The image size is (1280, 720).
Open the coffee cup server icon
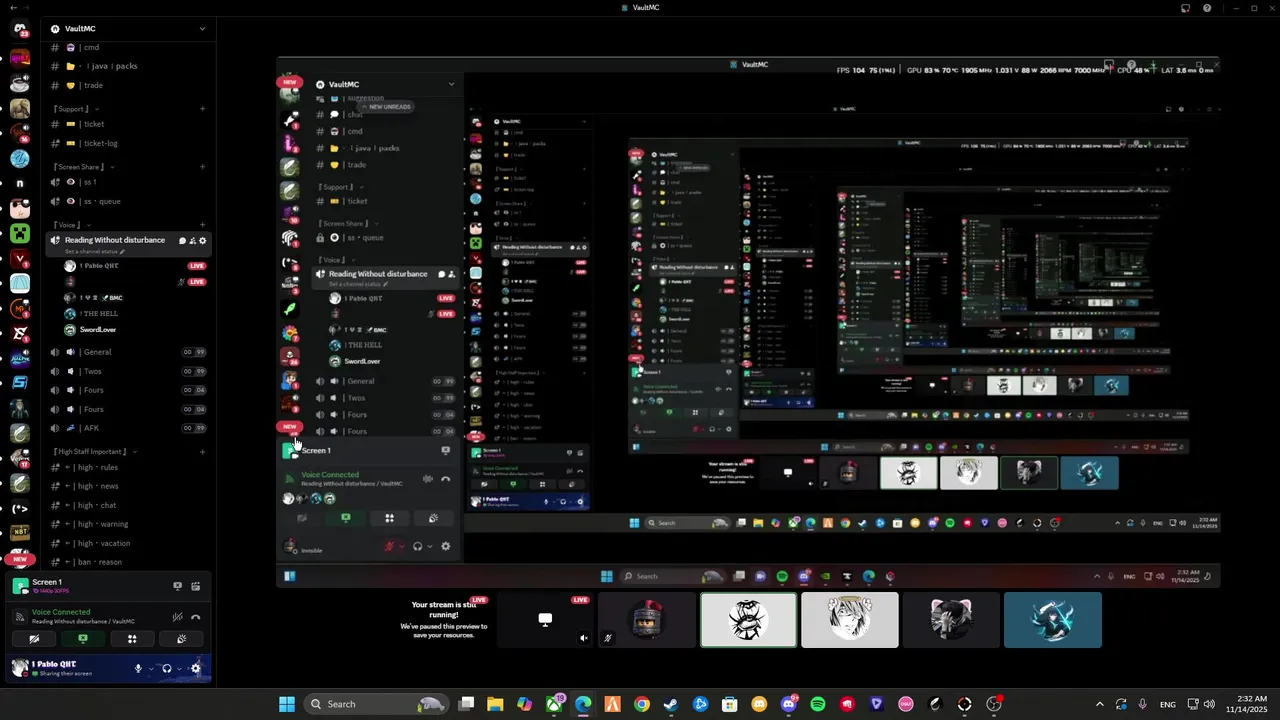(20, 85)
